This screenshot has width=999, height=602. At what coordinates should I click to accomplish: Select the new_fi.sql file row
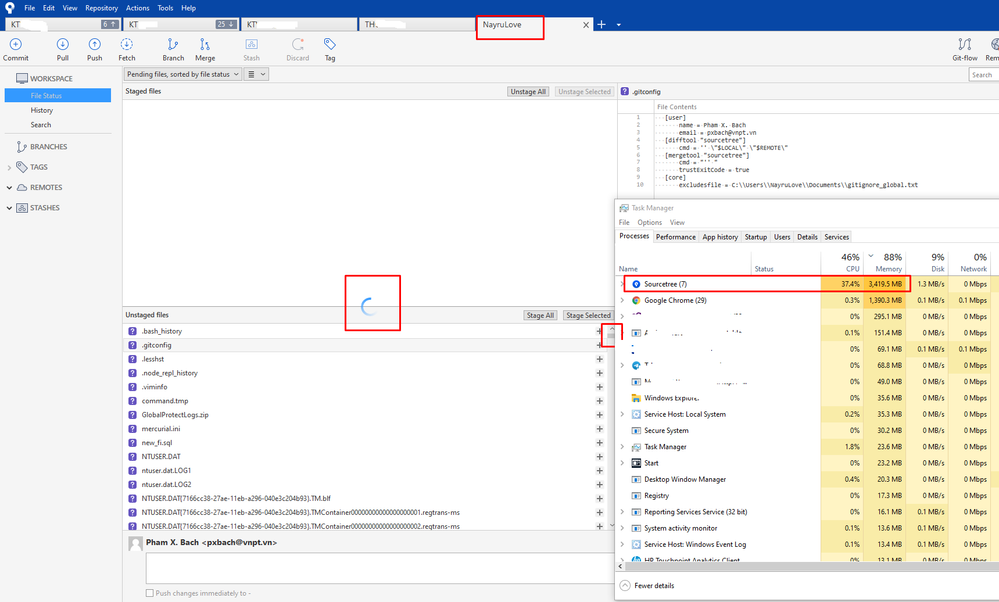pyautogui.click(x=366, y=443)
